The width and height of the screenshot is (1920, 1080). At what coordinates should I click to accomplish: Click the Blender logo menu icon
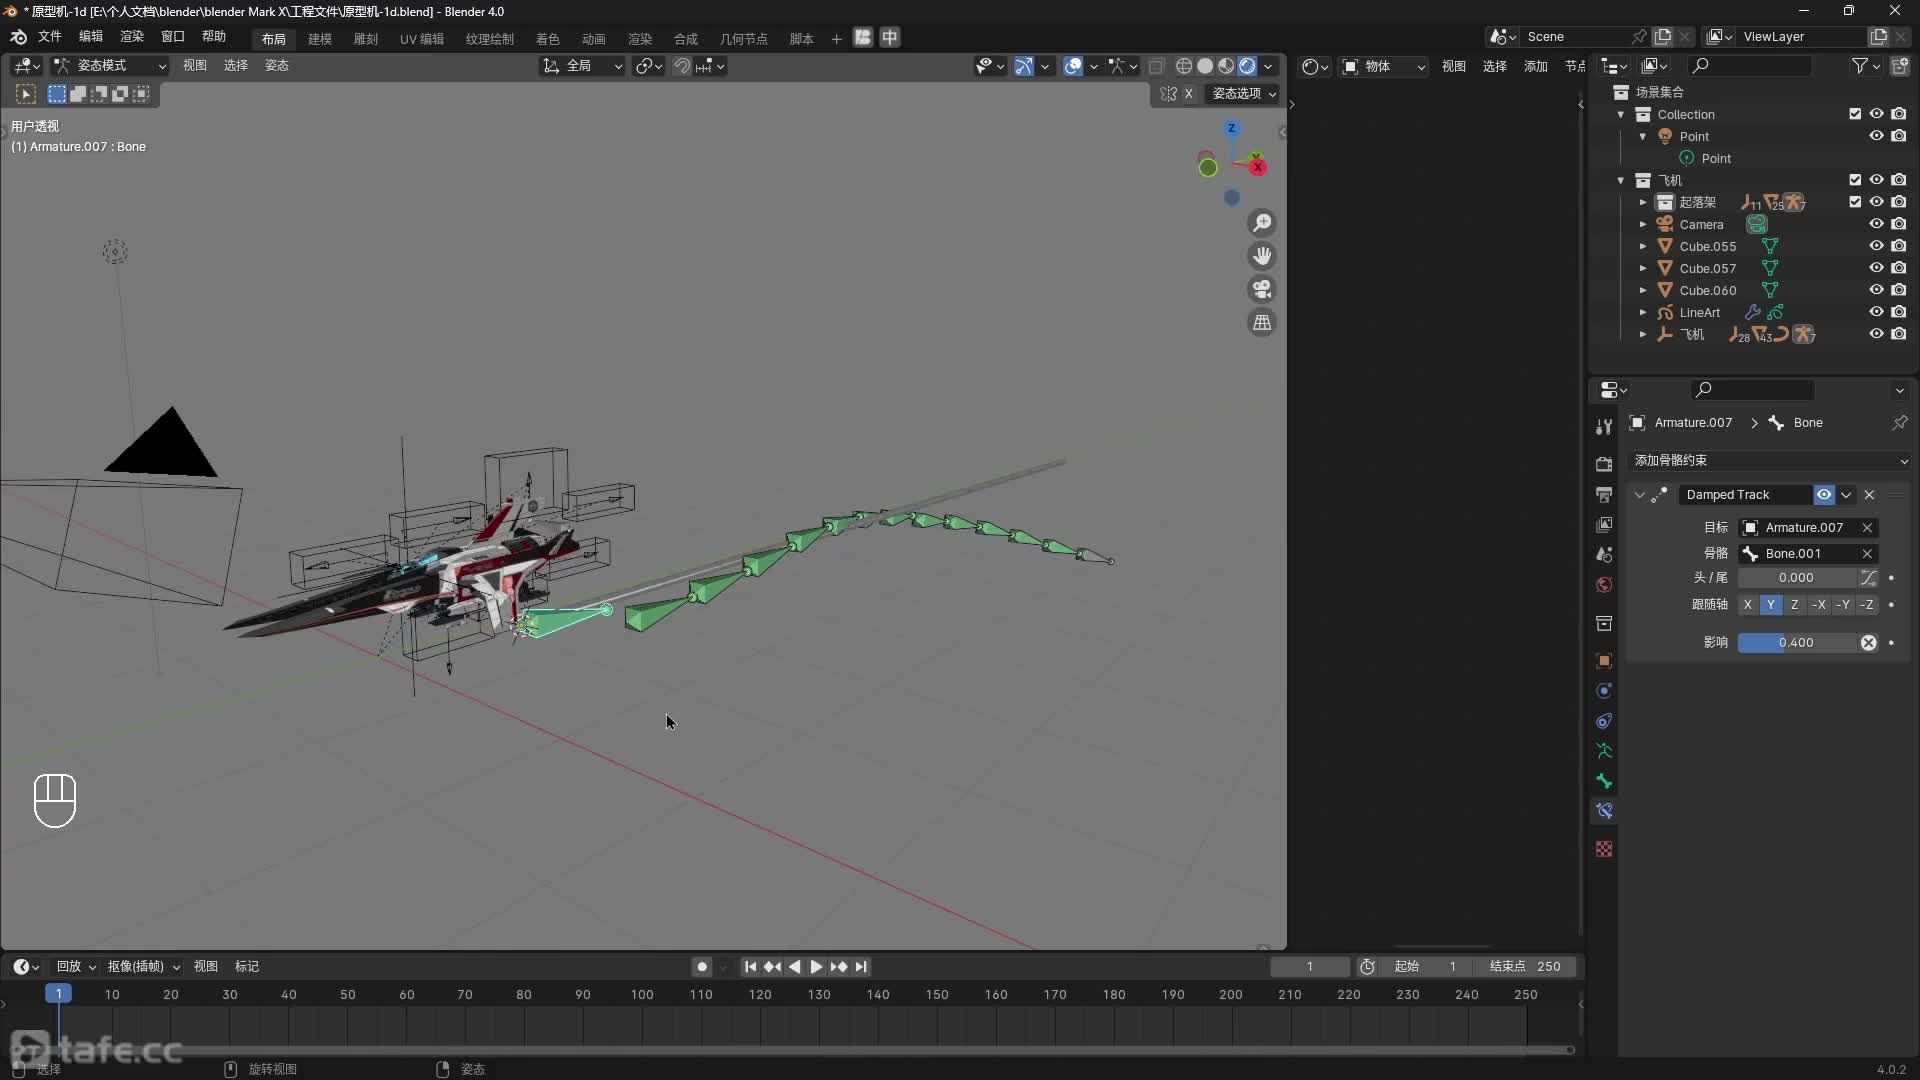point(18,37)
